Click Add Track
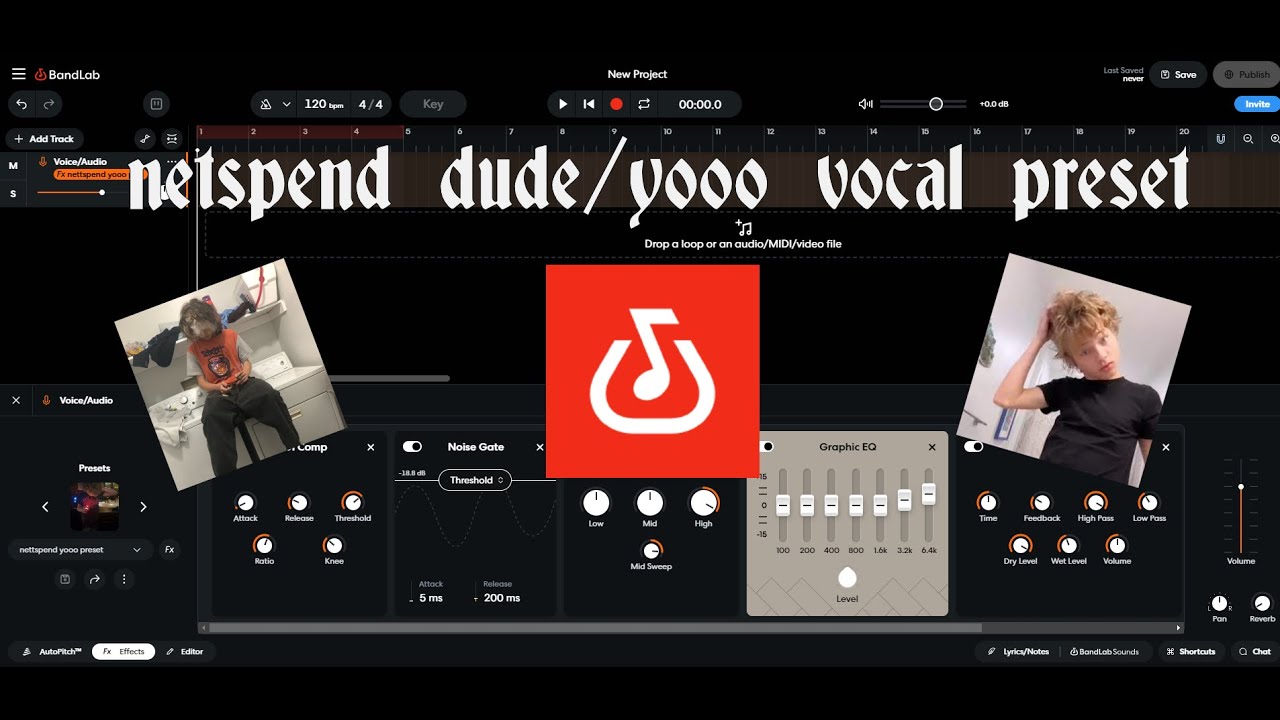Screen dimensions: 1280x720 (44, 139)
